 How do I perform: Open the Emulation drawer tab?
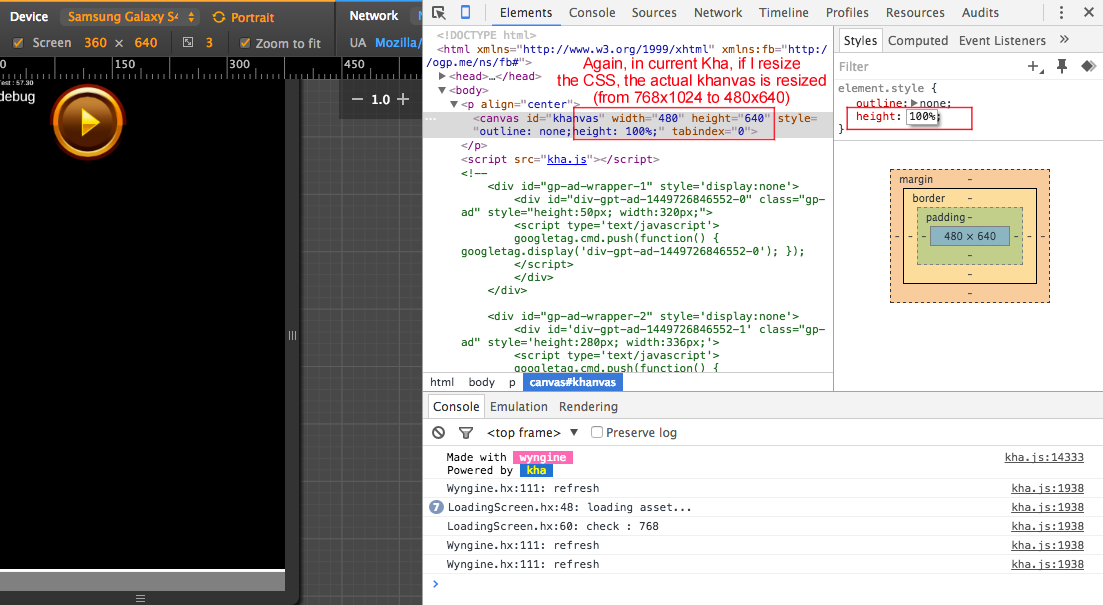(x=518, y=407)
